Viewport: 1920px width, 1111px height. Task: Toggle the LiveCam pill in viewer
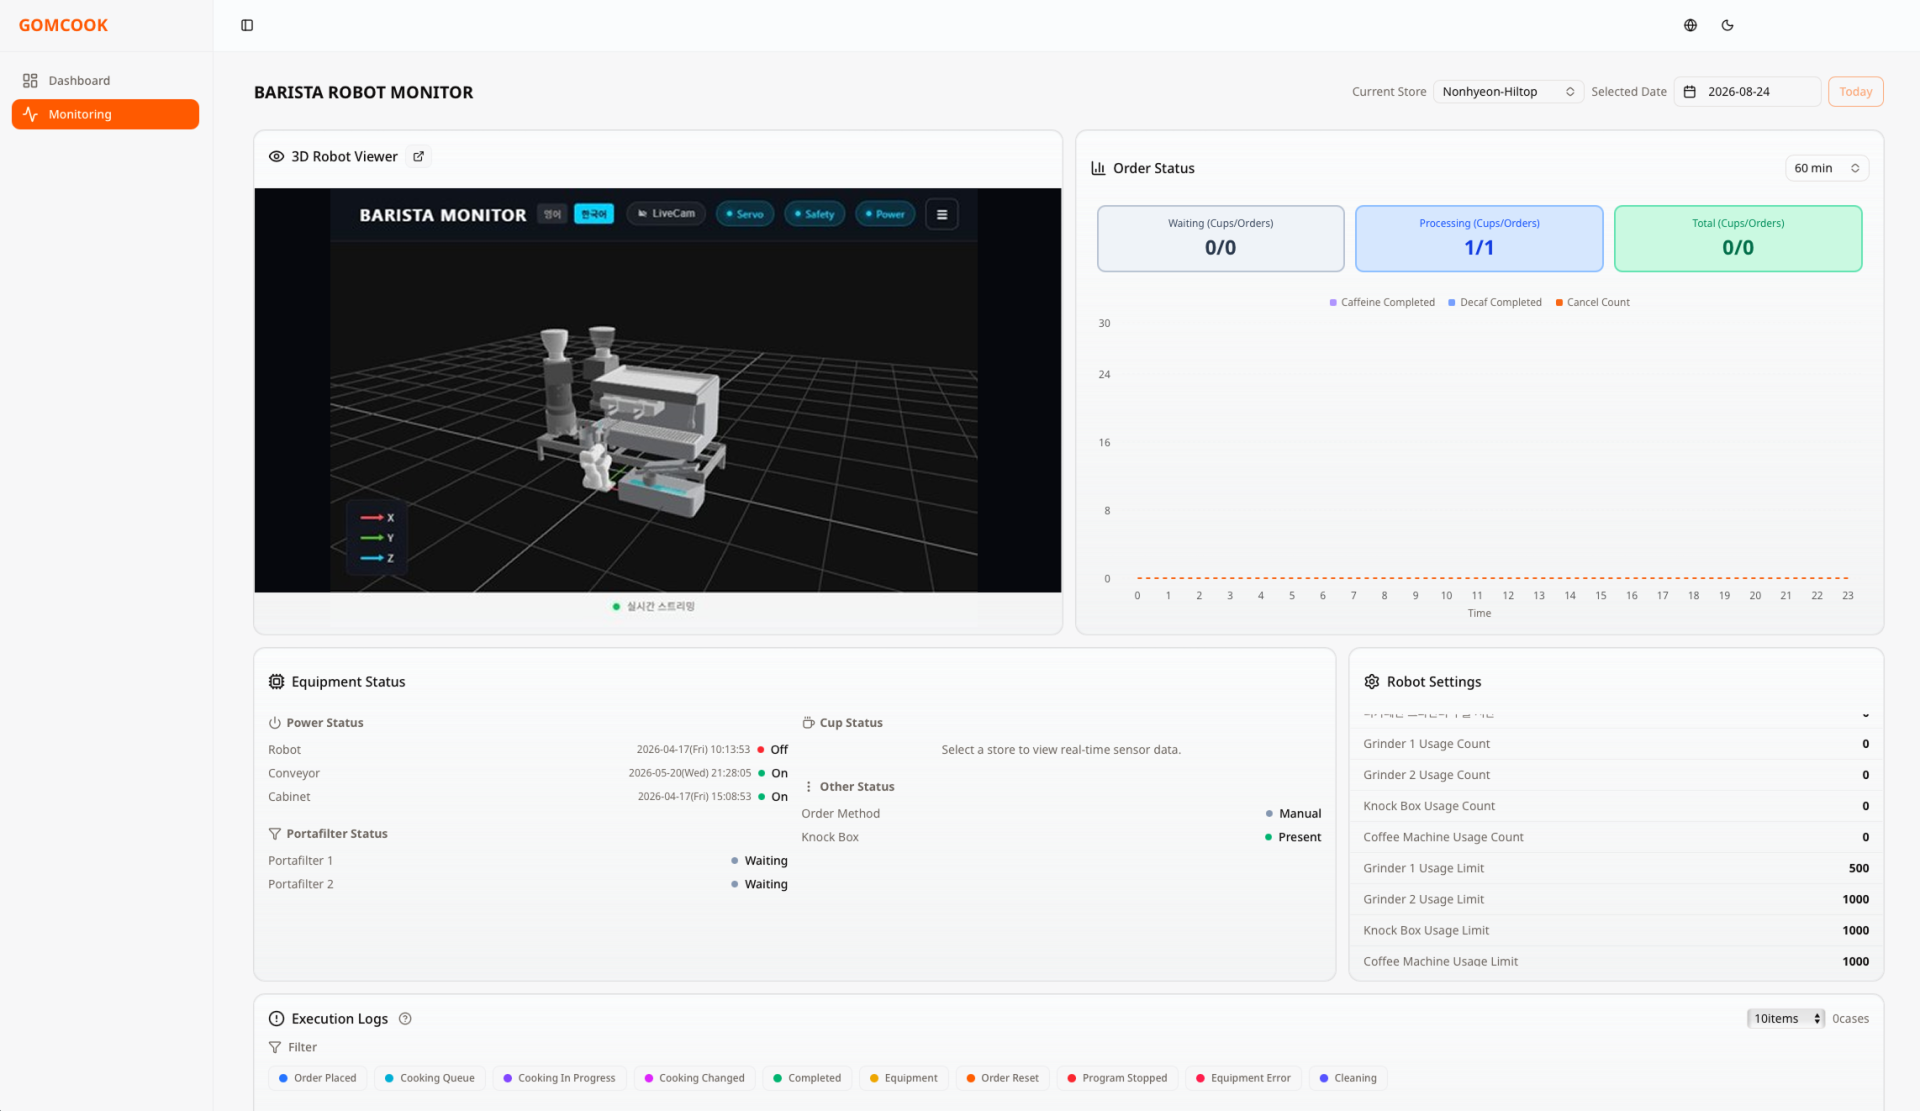[667, 214]
